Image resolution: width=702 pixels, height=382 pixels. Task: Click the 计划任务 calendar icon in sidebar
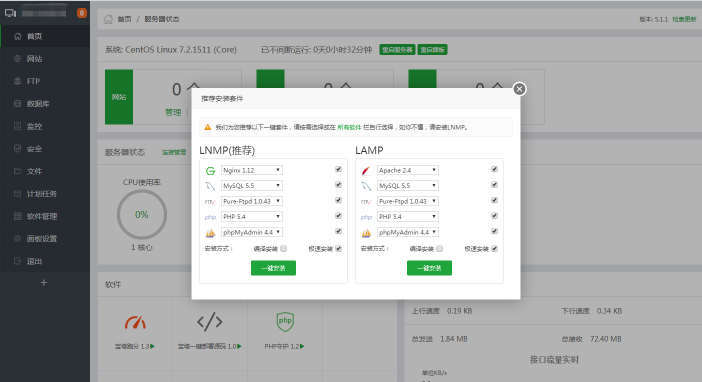click(x=17, y=193)
